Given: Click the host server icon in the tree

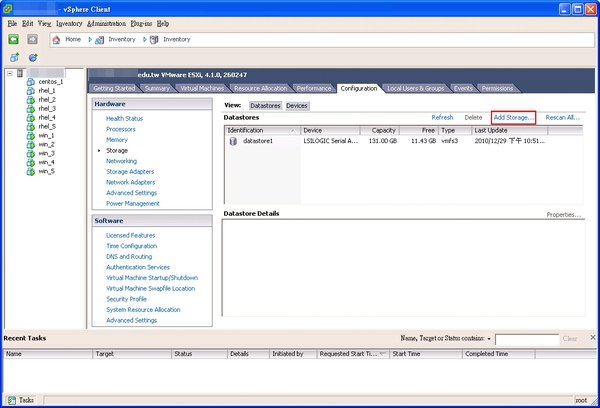Looking at the screenshot, I should pos(20,73).
